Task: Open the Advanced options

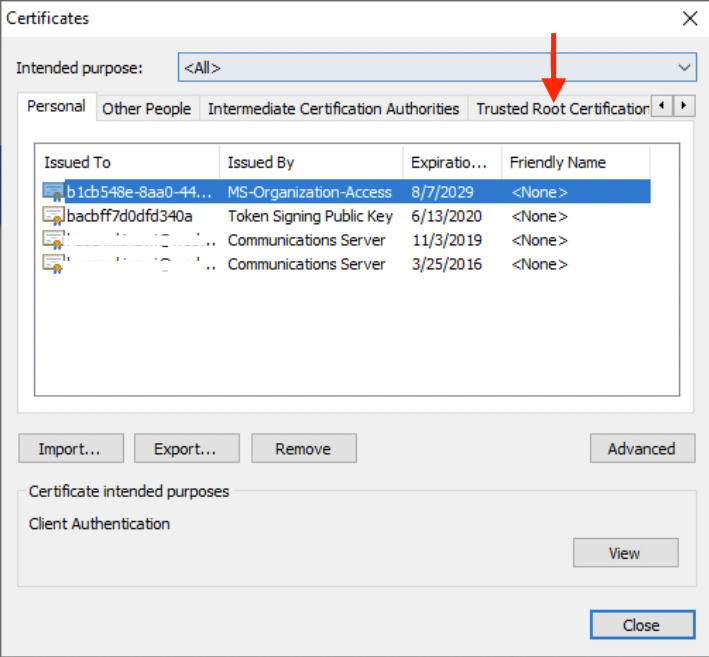Action: (x=641, y=449)
